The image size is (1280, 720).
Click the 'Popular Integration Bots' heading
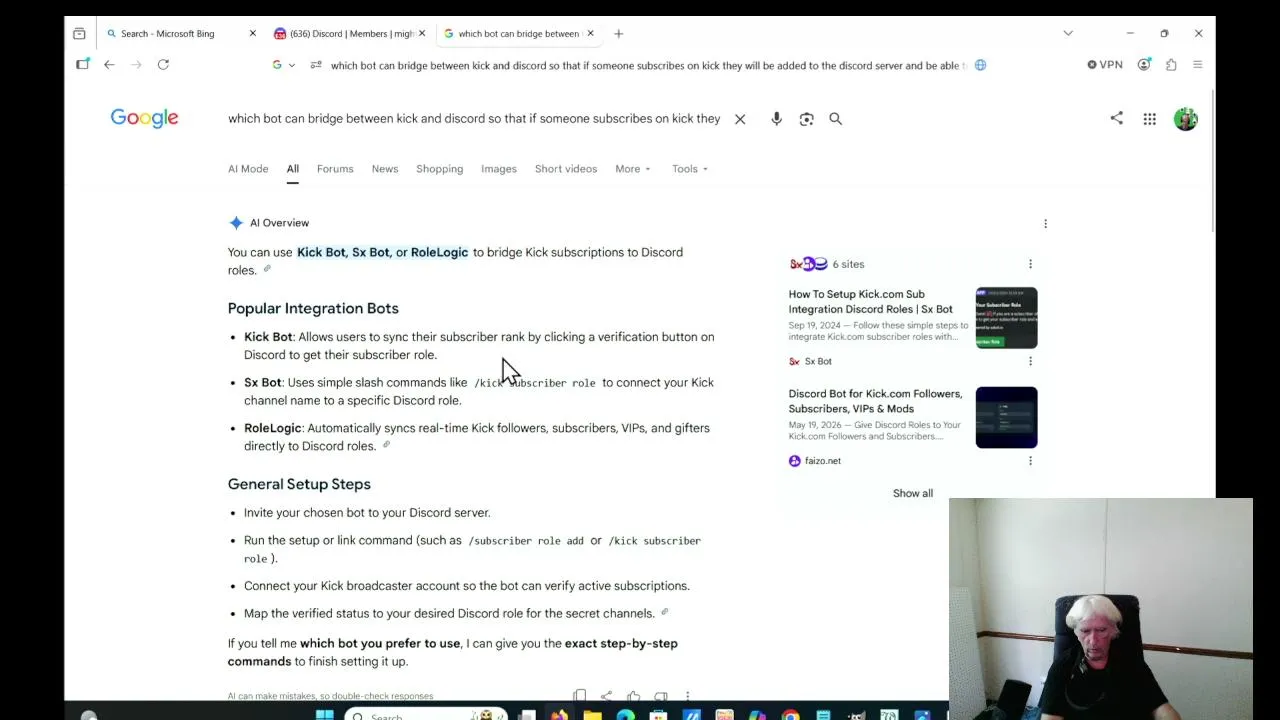coord(313,308)
